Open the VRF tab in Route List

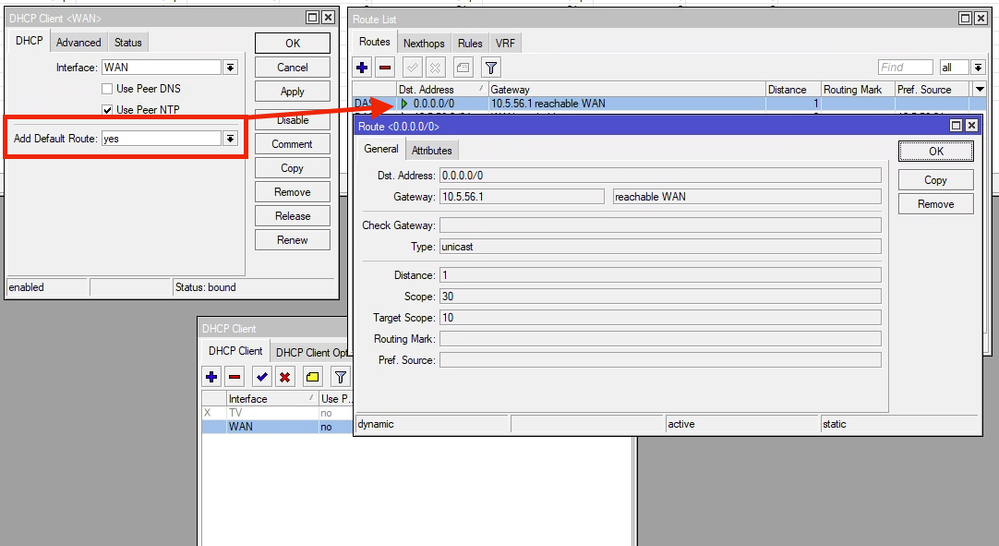point(505,43)
